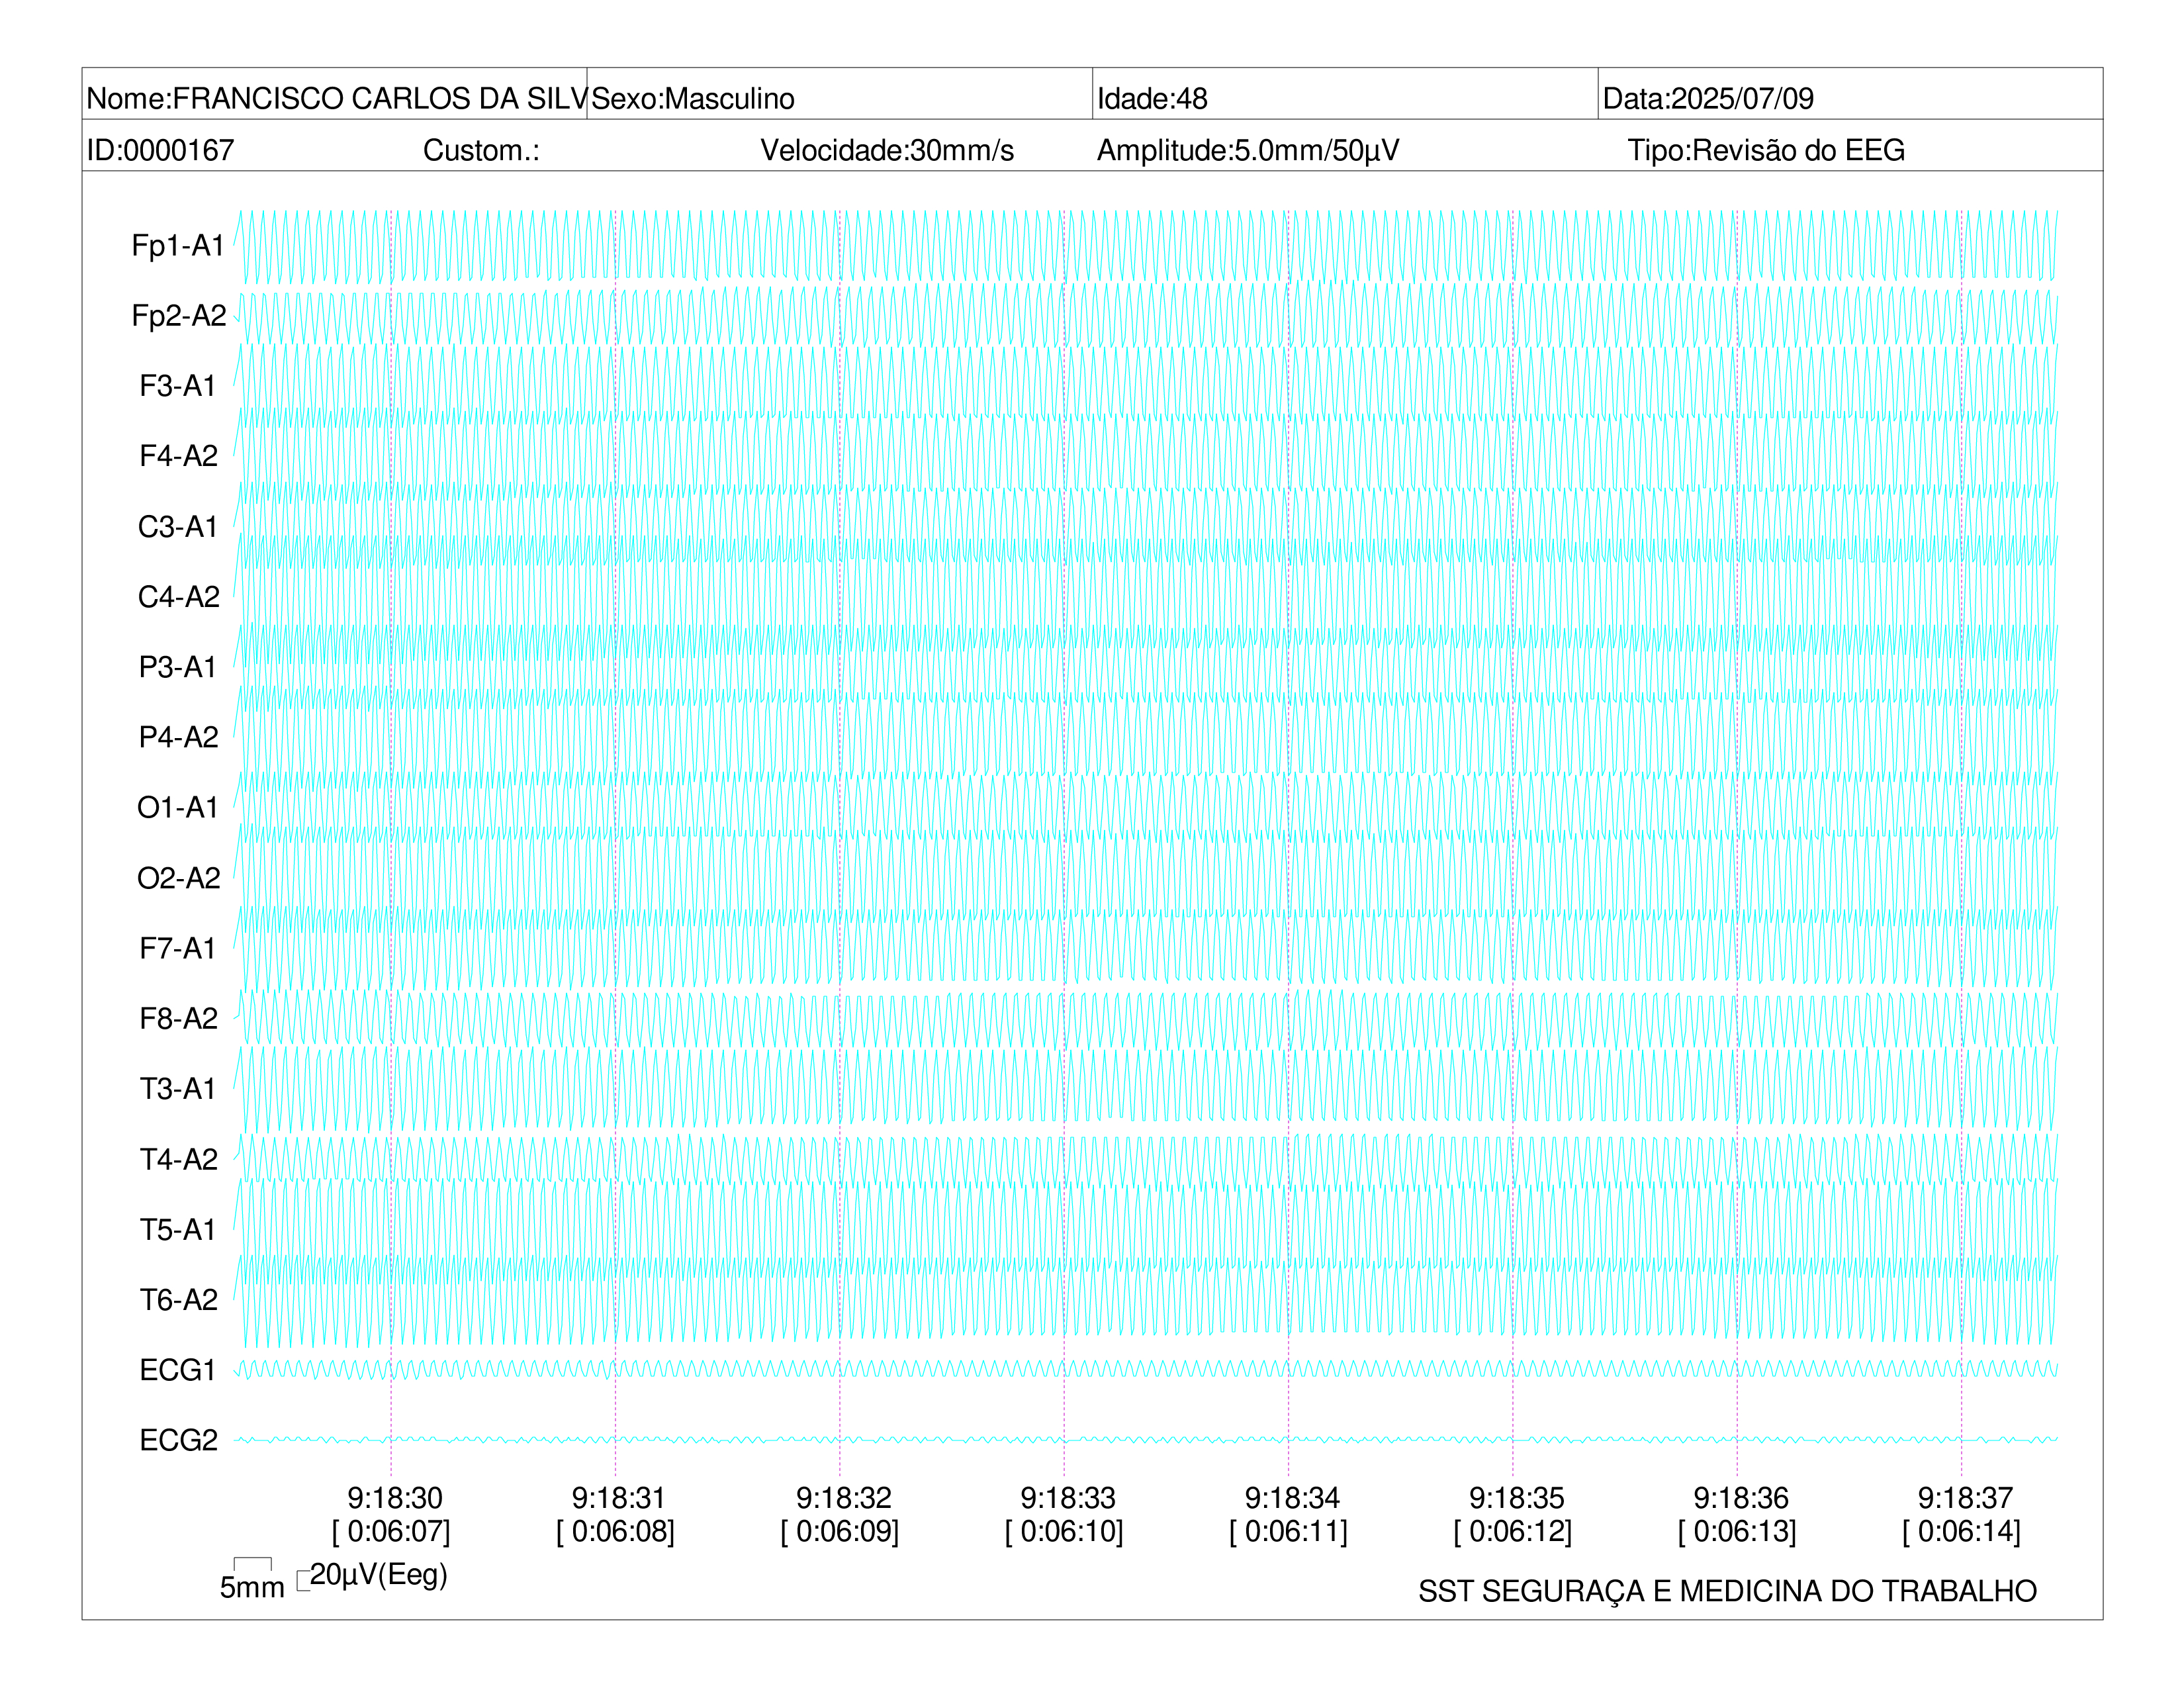Image resolution: width=2184 pixels, height=1688 pixels.
Task: Click the elapsed time [ 0:06:14]
Action: click(x=1962, y=1531)
